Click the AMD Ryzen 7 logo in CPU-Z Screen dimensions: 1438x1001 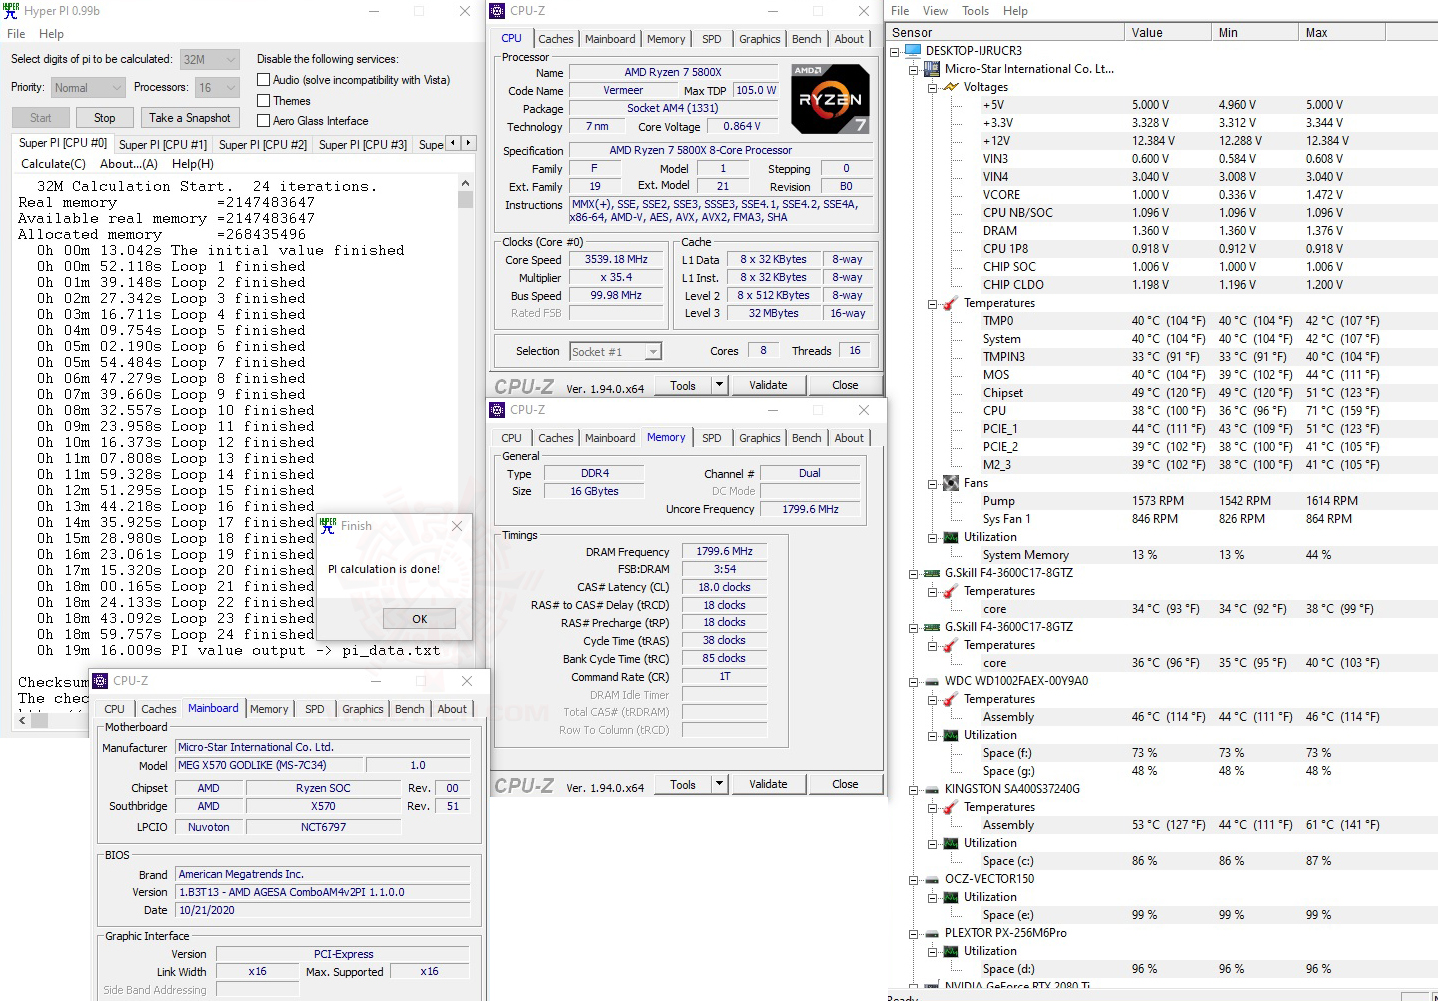pyautogui.click(x=830, y=99)
